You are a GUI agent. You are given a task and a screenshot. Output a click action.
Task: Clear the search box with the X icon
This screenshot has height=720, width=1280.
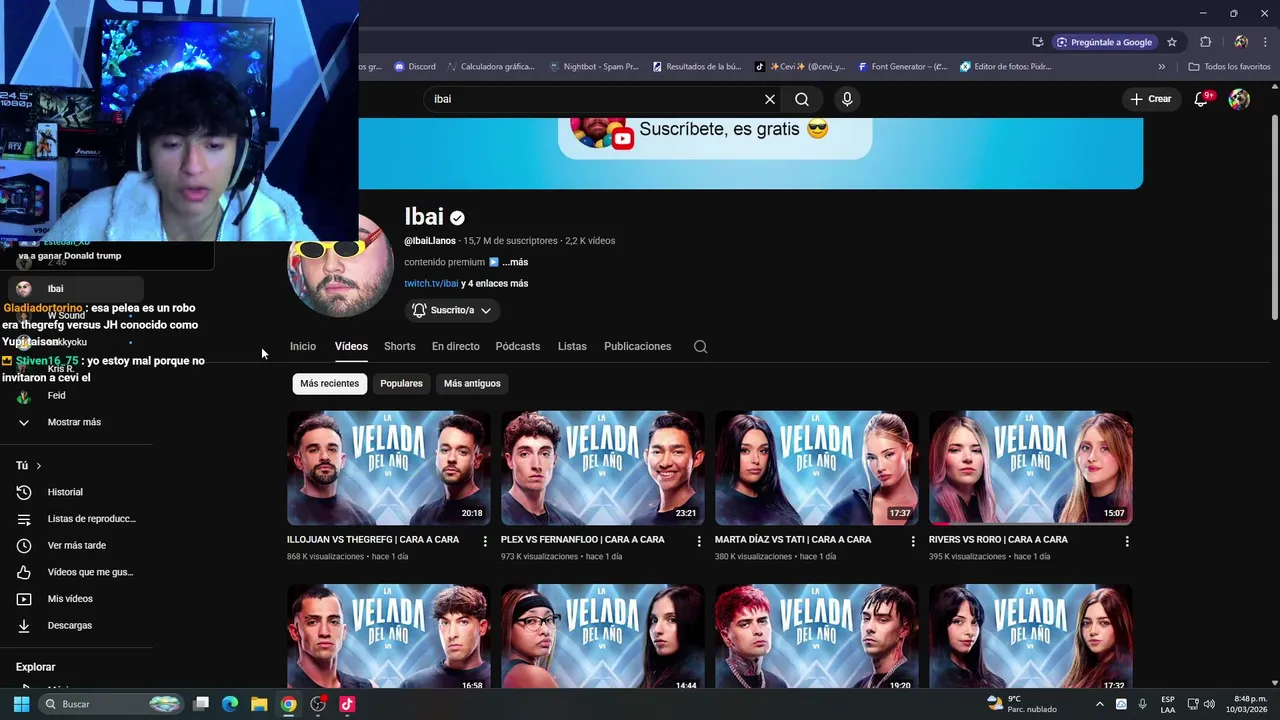tap(770, 99)
